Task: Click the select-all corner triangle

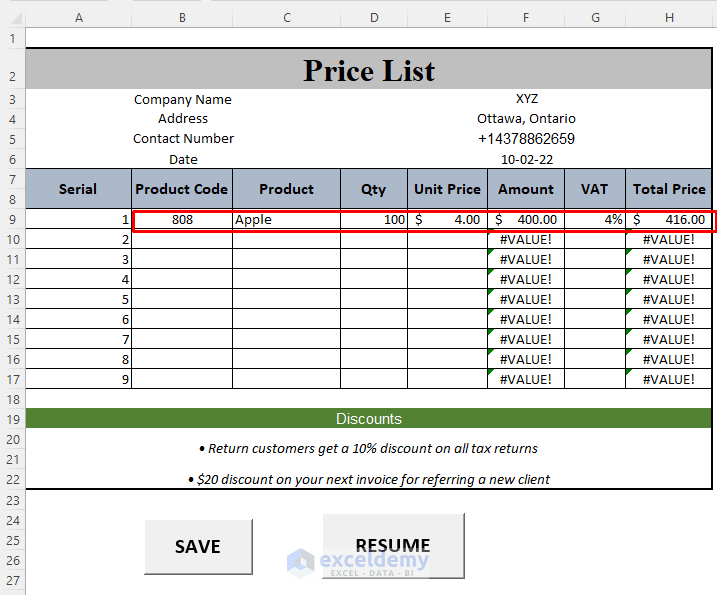Action: coord(16,18)
